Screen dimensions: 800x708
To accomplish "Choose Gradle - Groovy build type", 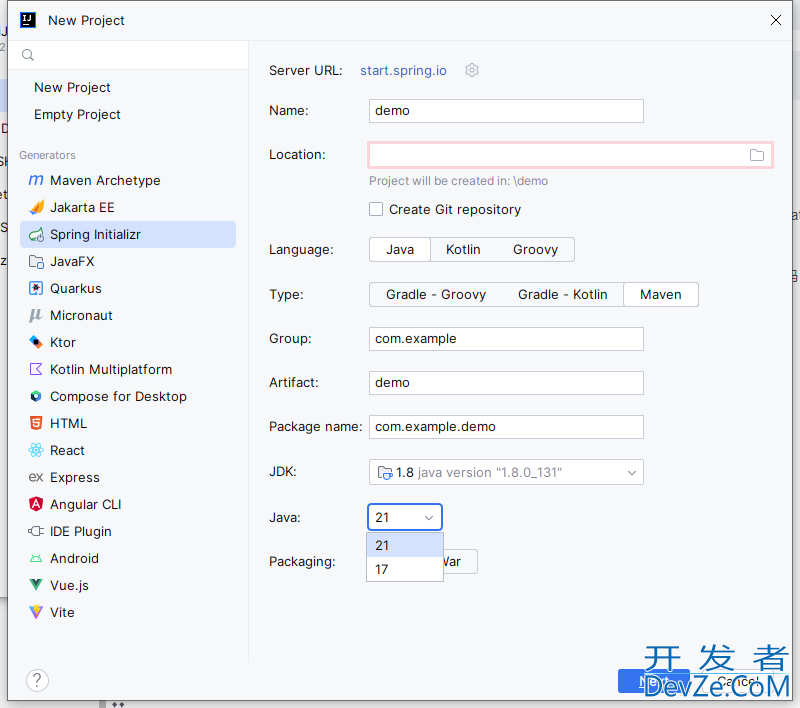I will coord(436,294).
